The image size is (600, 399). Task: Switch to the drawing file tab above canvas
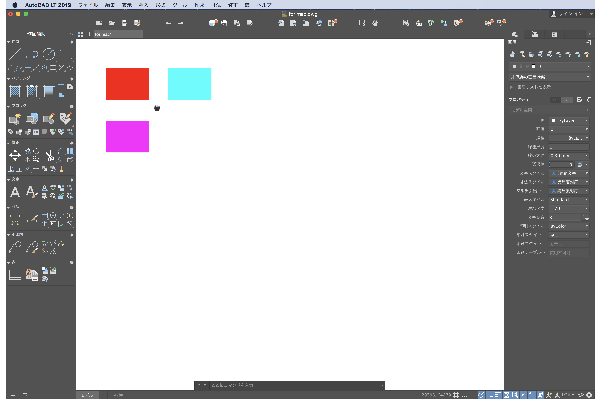117,34
